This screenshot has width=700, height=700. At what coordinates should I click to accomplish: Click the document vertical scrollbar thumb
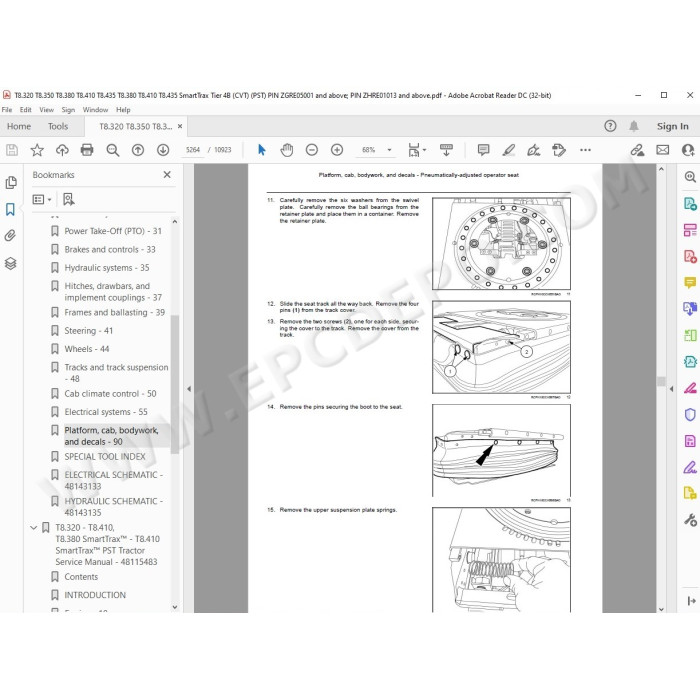661,381
